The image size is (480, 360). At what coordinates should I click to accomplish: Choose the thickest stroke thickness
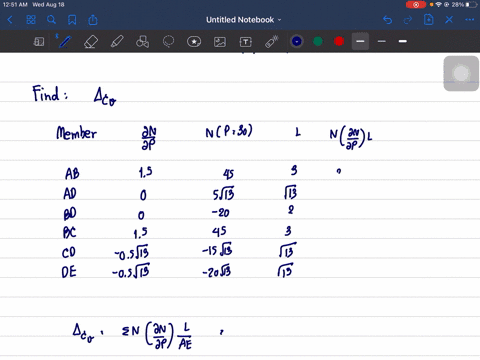[x=403, y=41]
